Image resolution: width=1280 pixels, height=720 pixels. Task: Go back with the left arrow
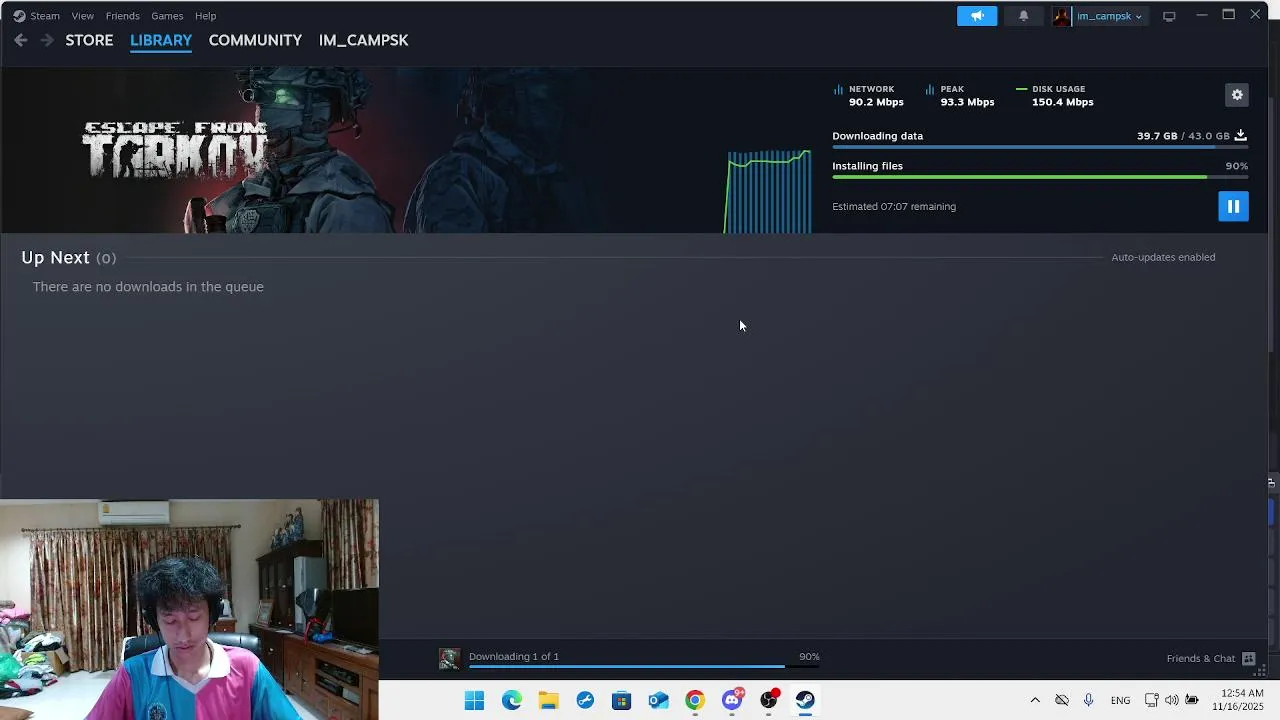point(21,40)
